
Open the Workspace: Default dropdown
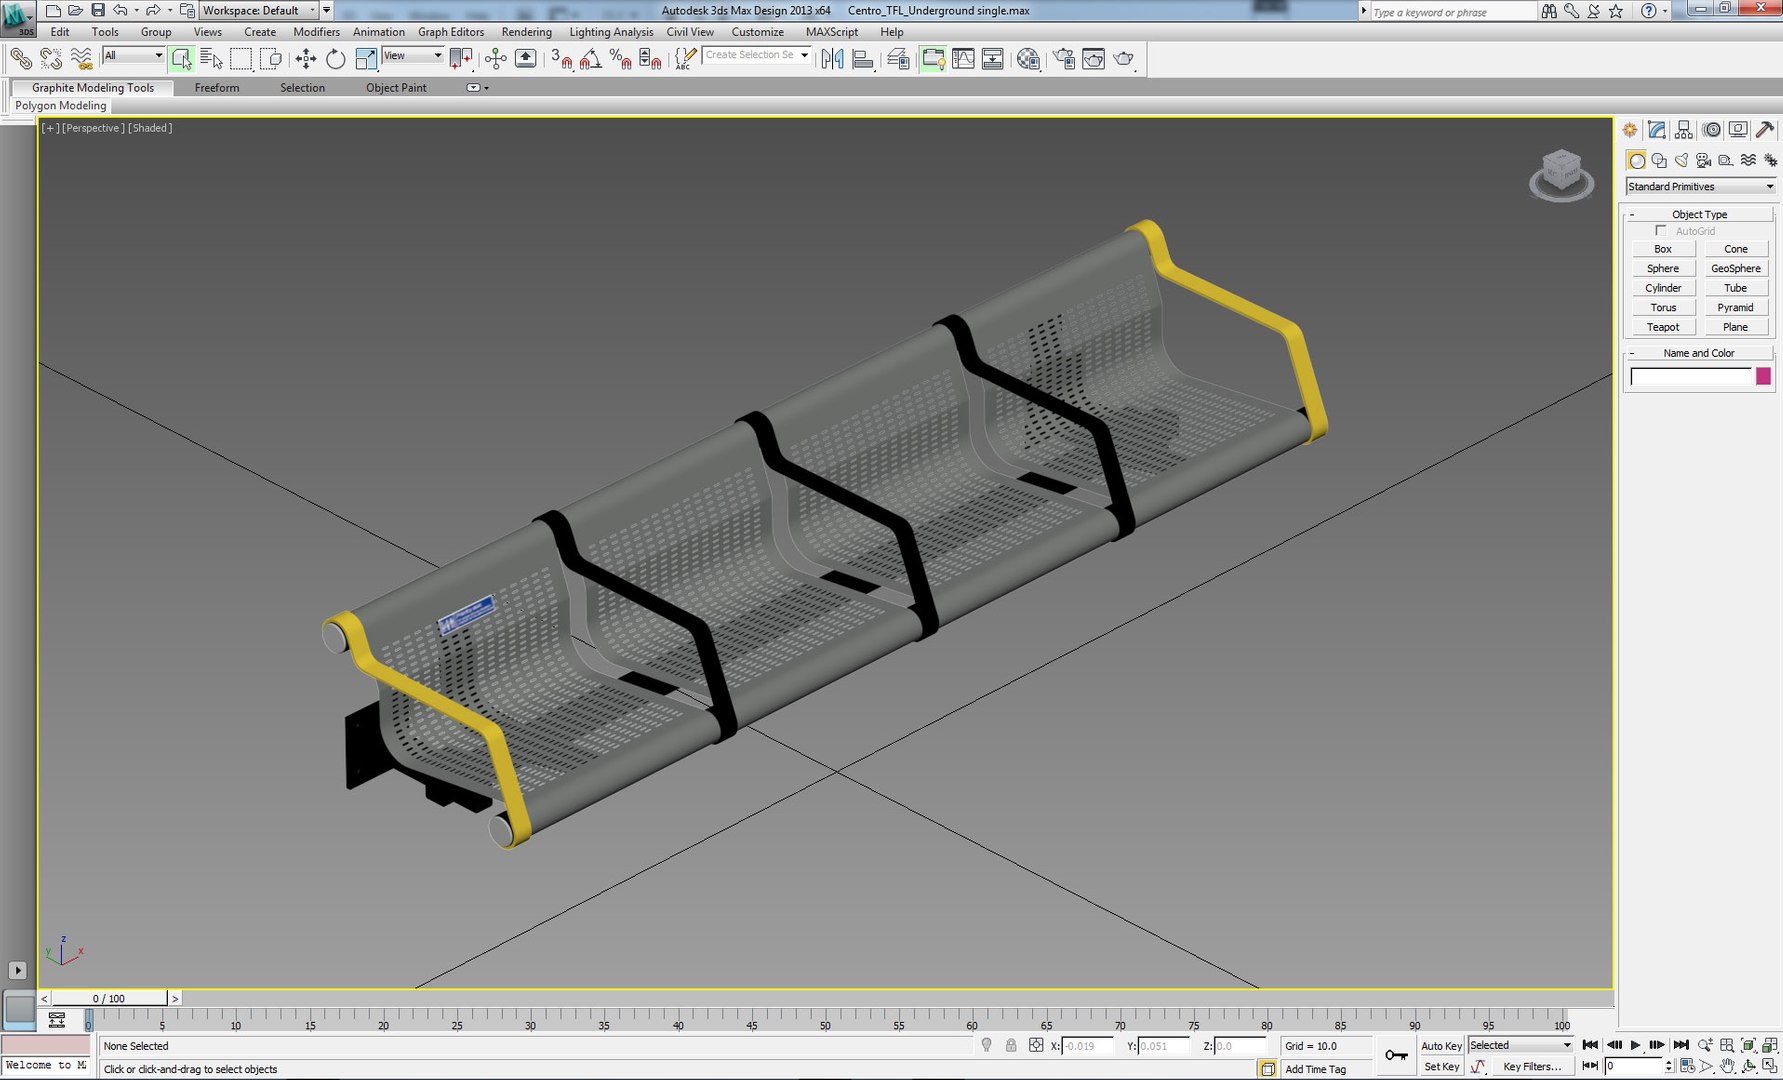point(259,10)
